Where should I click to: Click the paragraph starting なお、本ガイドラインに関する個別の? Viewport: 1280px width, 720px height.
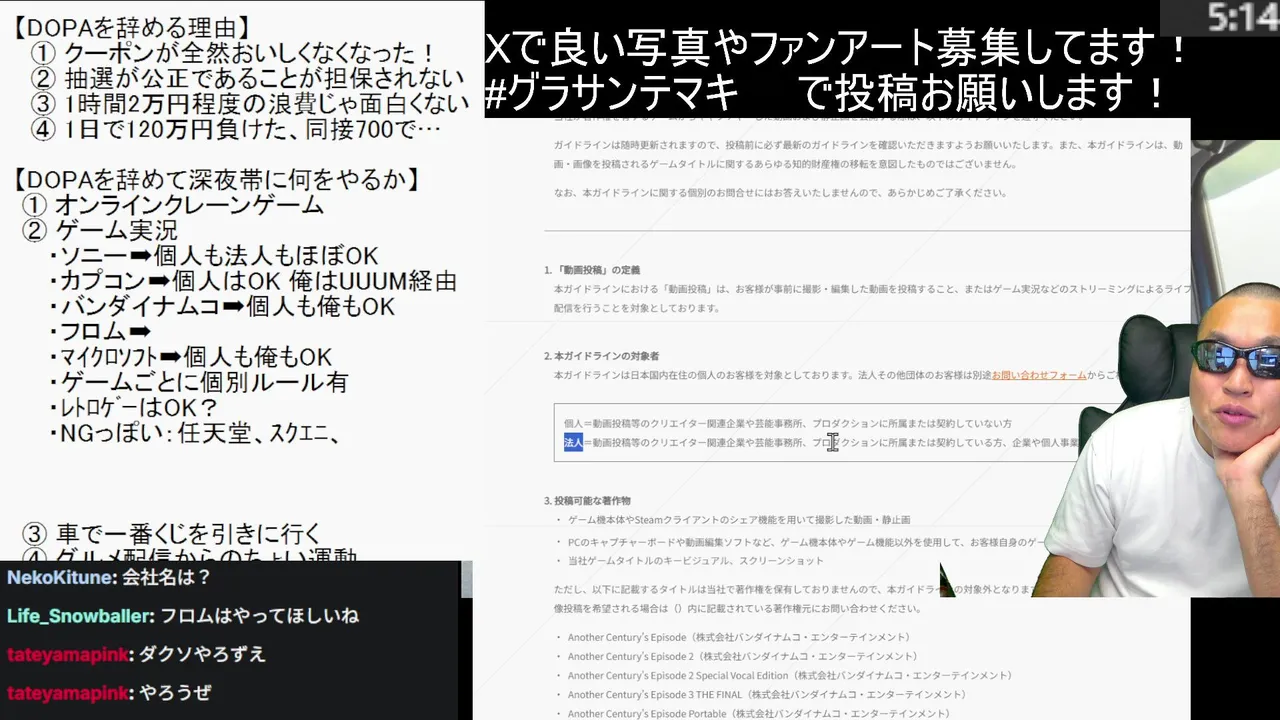[781, 193]
